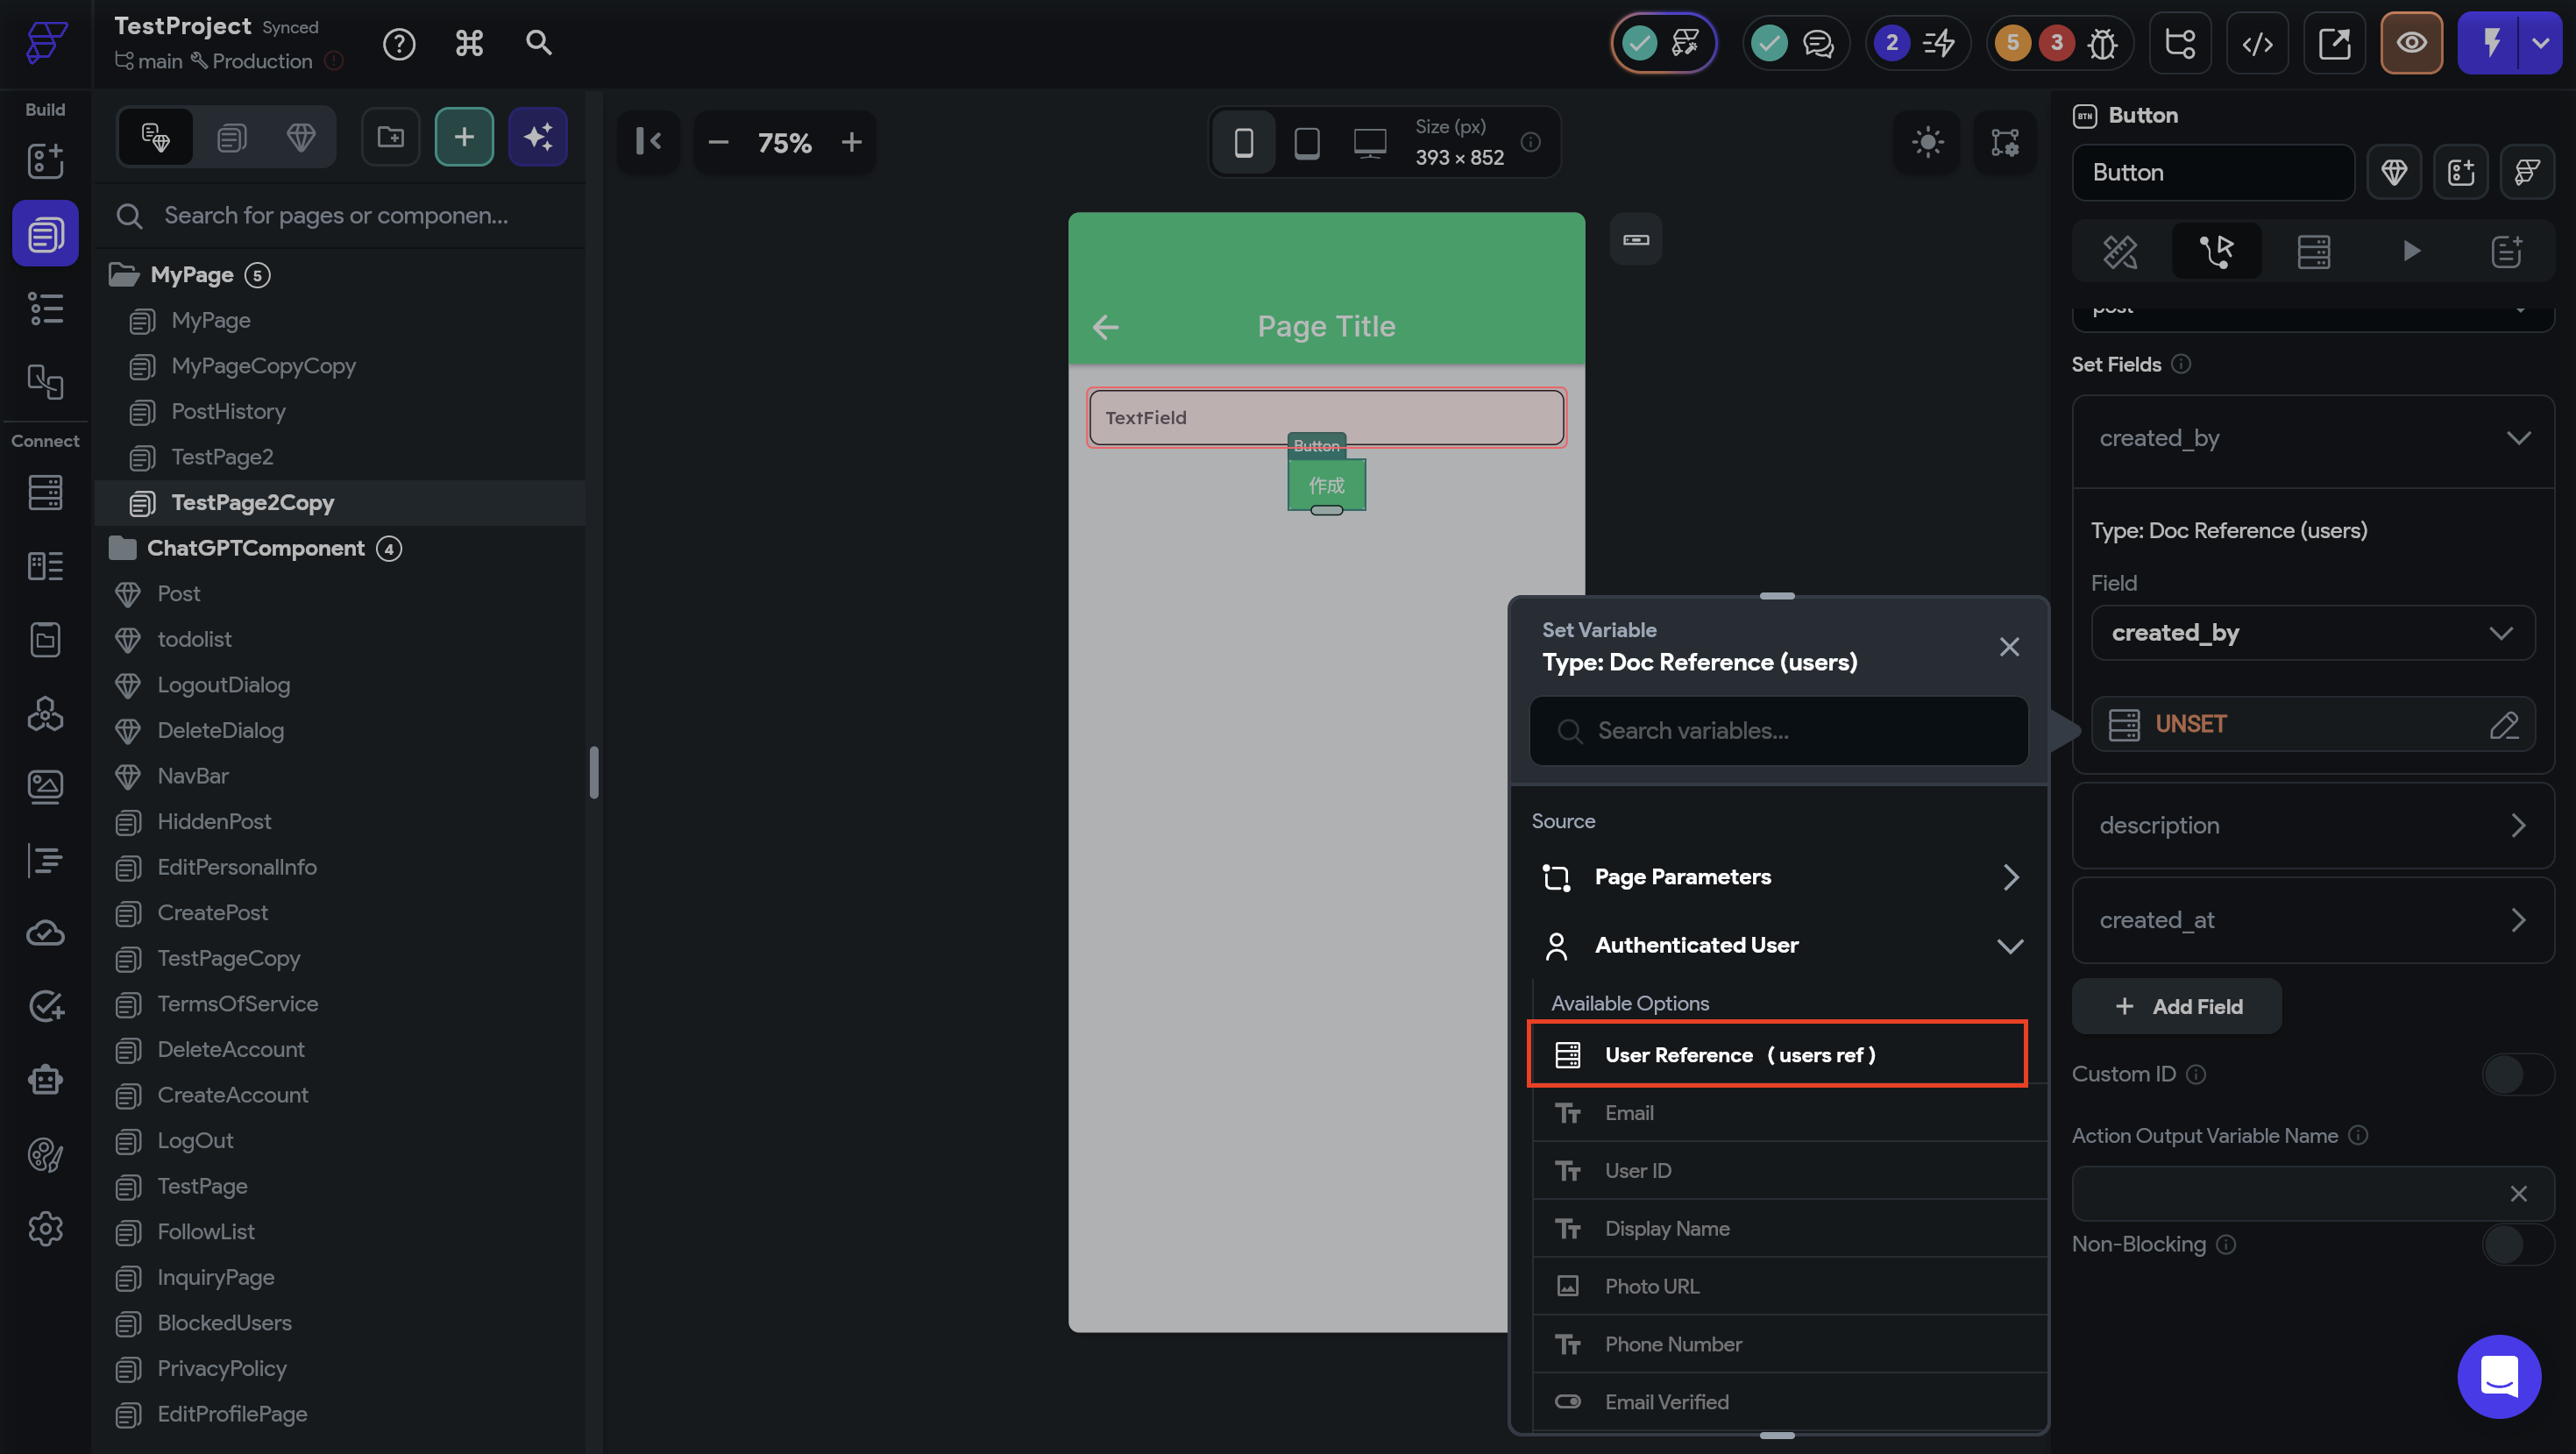Toggle the Custom ID switch
This screenshot has width=2576, height=1454.
click(2516, 1074)
